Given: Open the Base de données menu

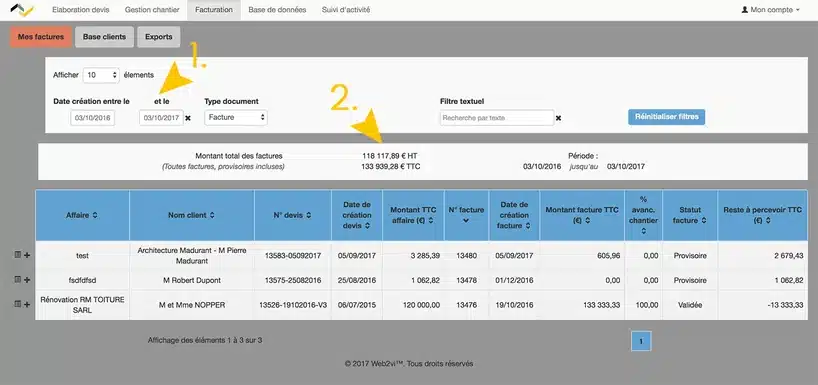Looking at the screenshot, I should (277, 10).
